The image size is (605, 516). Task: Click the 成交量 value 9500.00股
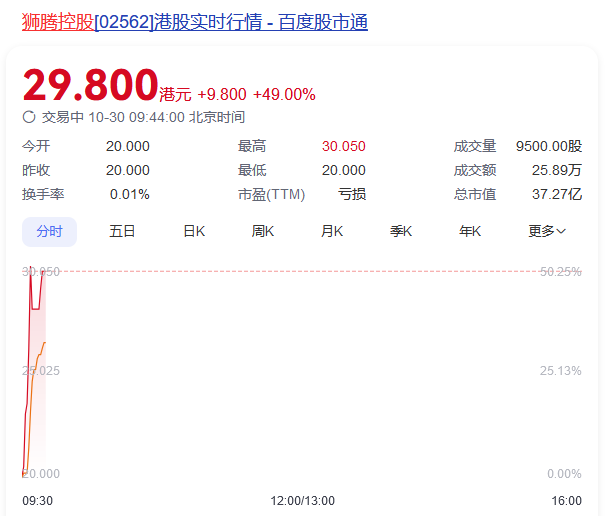(548, 146)
